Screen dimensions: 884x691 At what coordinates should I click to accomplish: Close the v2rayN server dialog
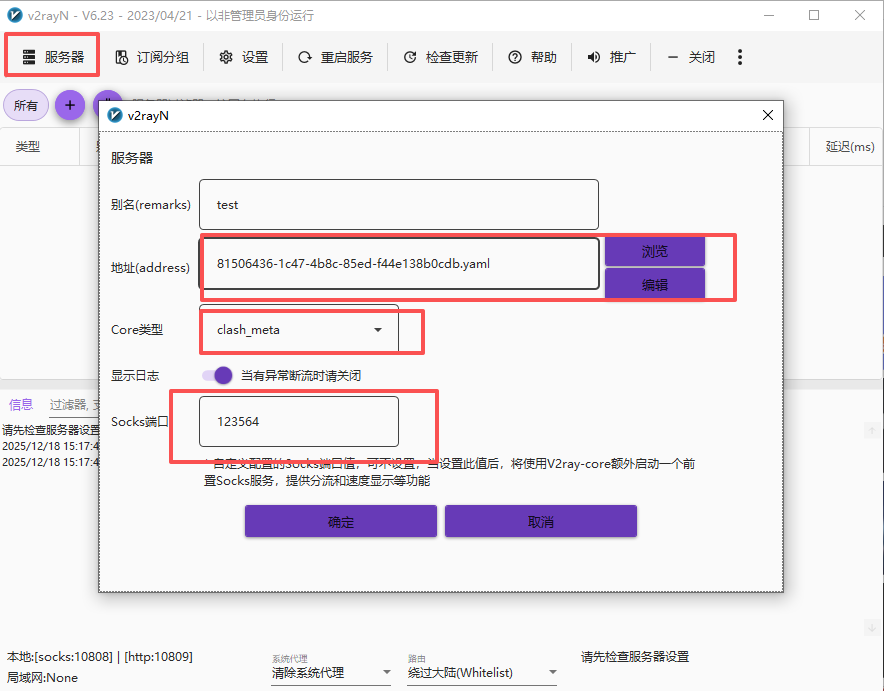(x=767, y=115)
